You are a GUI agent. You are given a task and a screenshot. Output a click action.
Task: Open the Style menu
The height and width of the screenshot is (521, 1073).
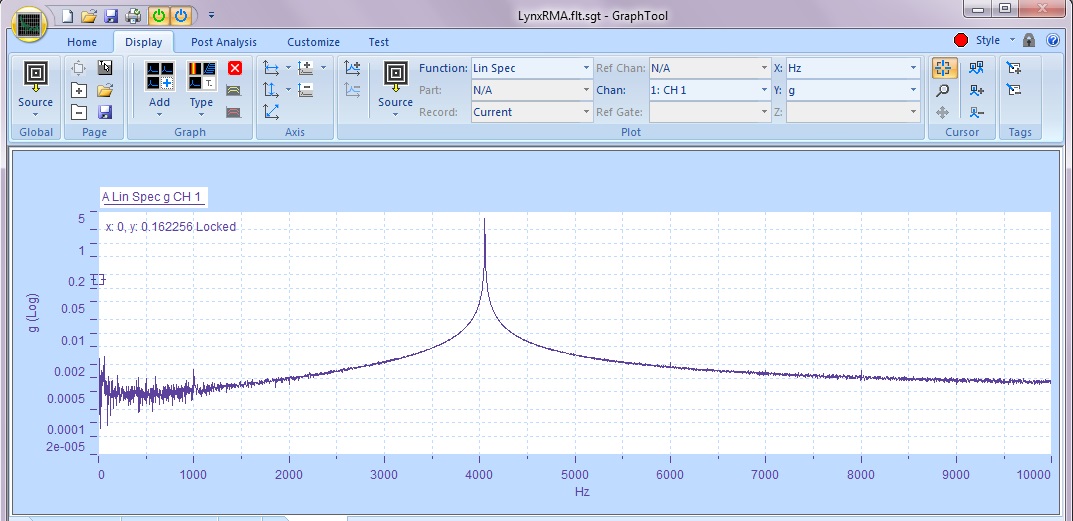995,40
